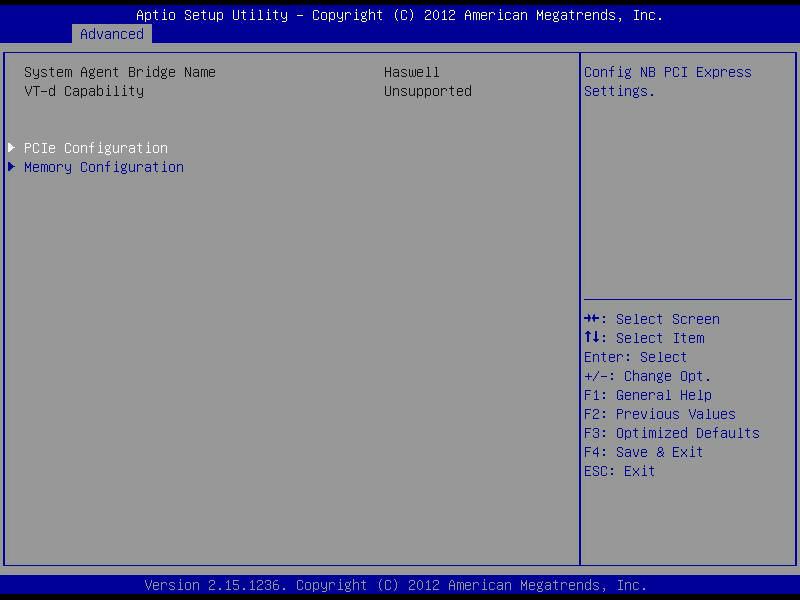The image size is (800, 600).
Task: Open PCIe Configuration submenu
Action: click(x=96, y=148)
